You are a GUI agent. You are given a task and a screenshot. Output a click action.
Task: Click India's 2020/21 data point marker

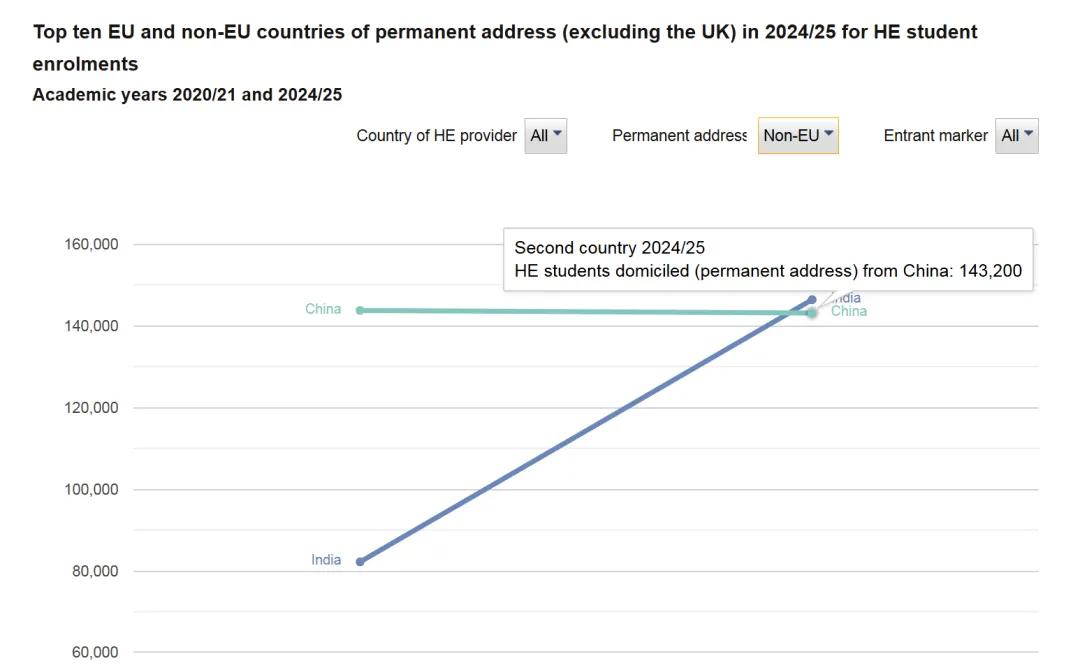pos(360,562)
